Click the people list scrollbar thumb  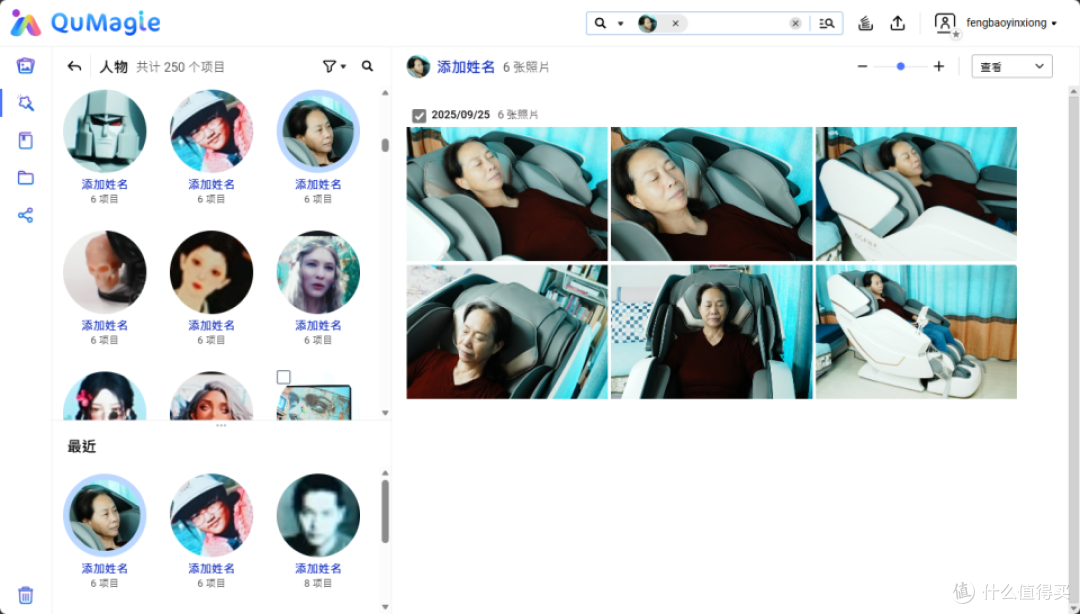pyautogui.click(x=385, y=145)
